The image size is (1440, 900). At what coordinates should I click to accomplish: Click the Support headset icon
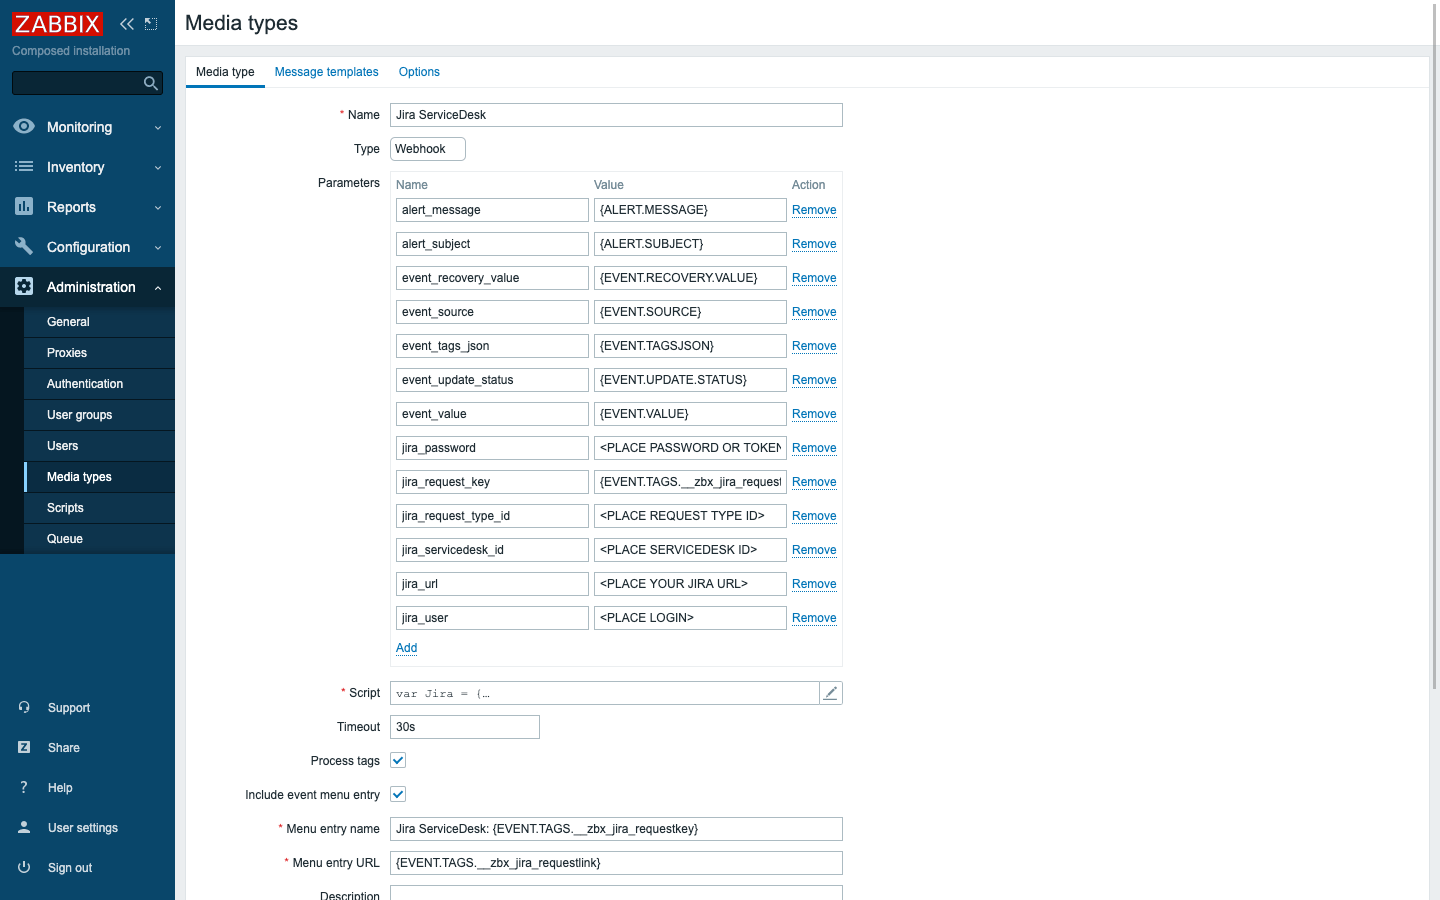click(24, 708)
